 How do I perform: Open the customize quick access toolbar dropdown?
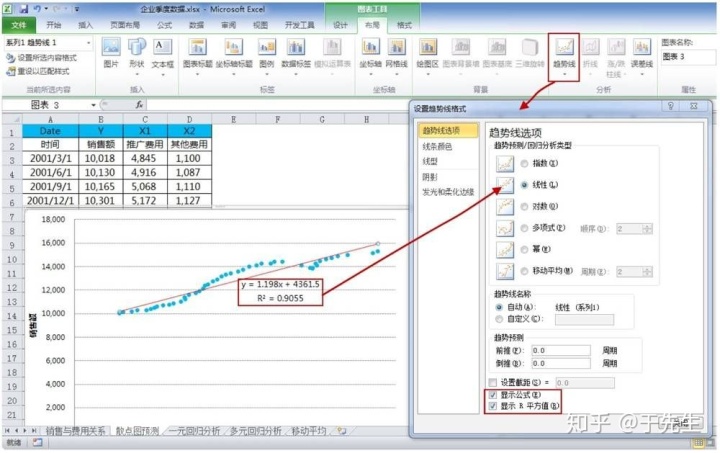(x=77, y=9)
